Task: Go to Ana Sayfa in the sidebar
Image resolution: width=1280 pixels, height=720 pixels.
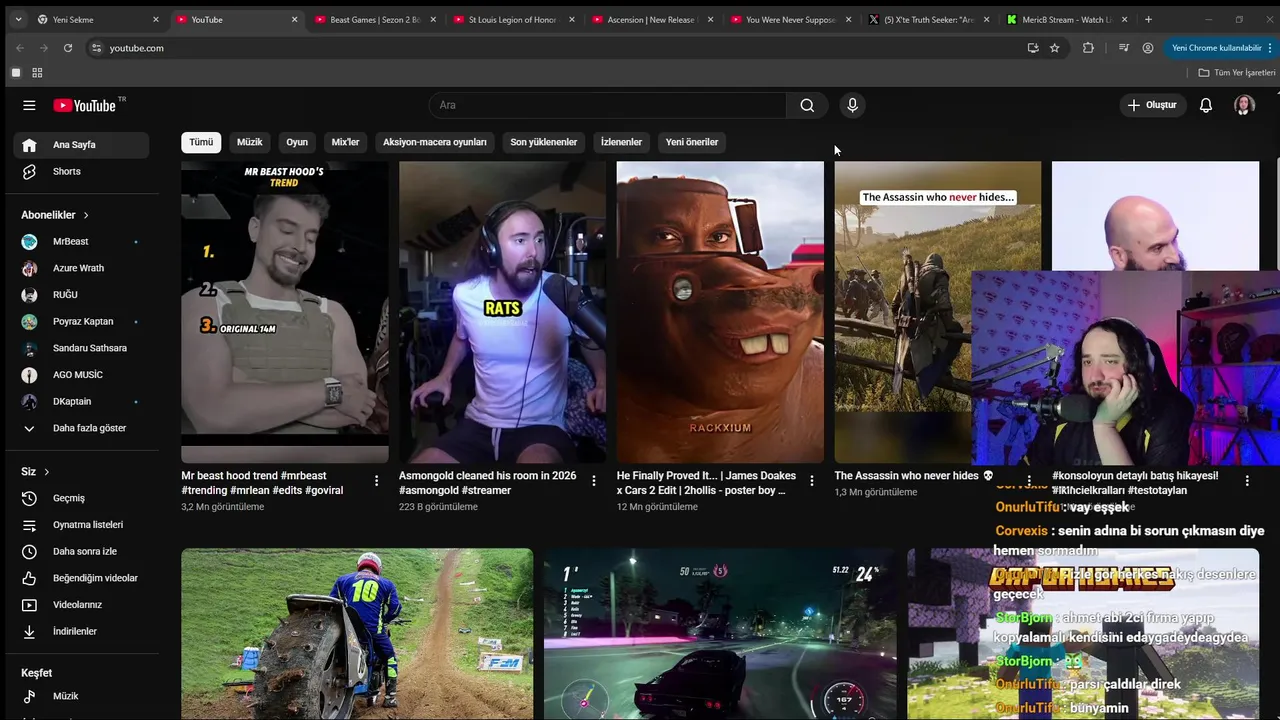Action: pyautogui.click(x=81, y=144)
